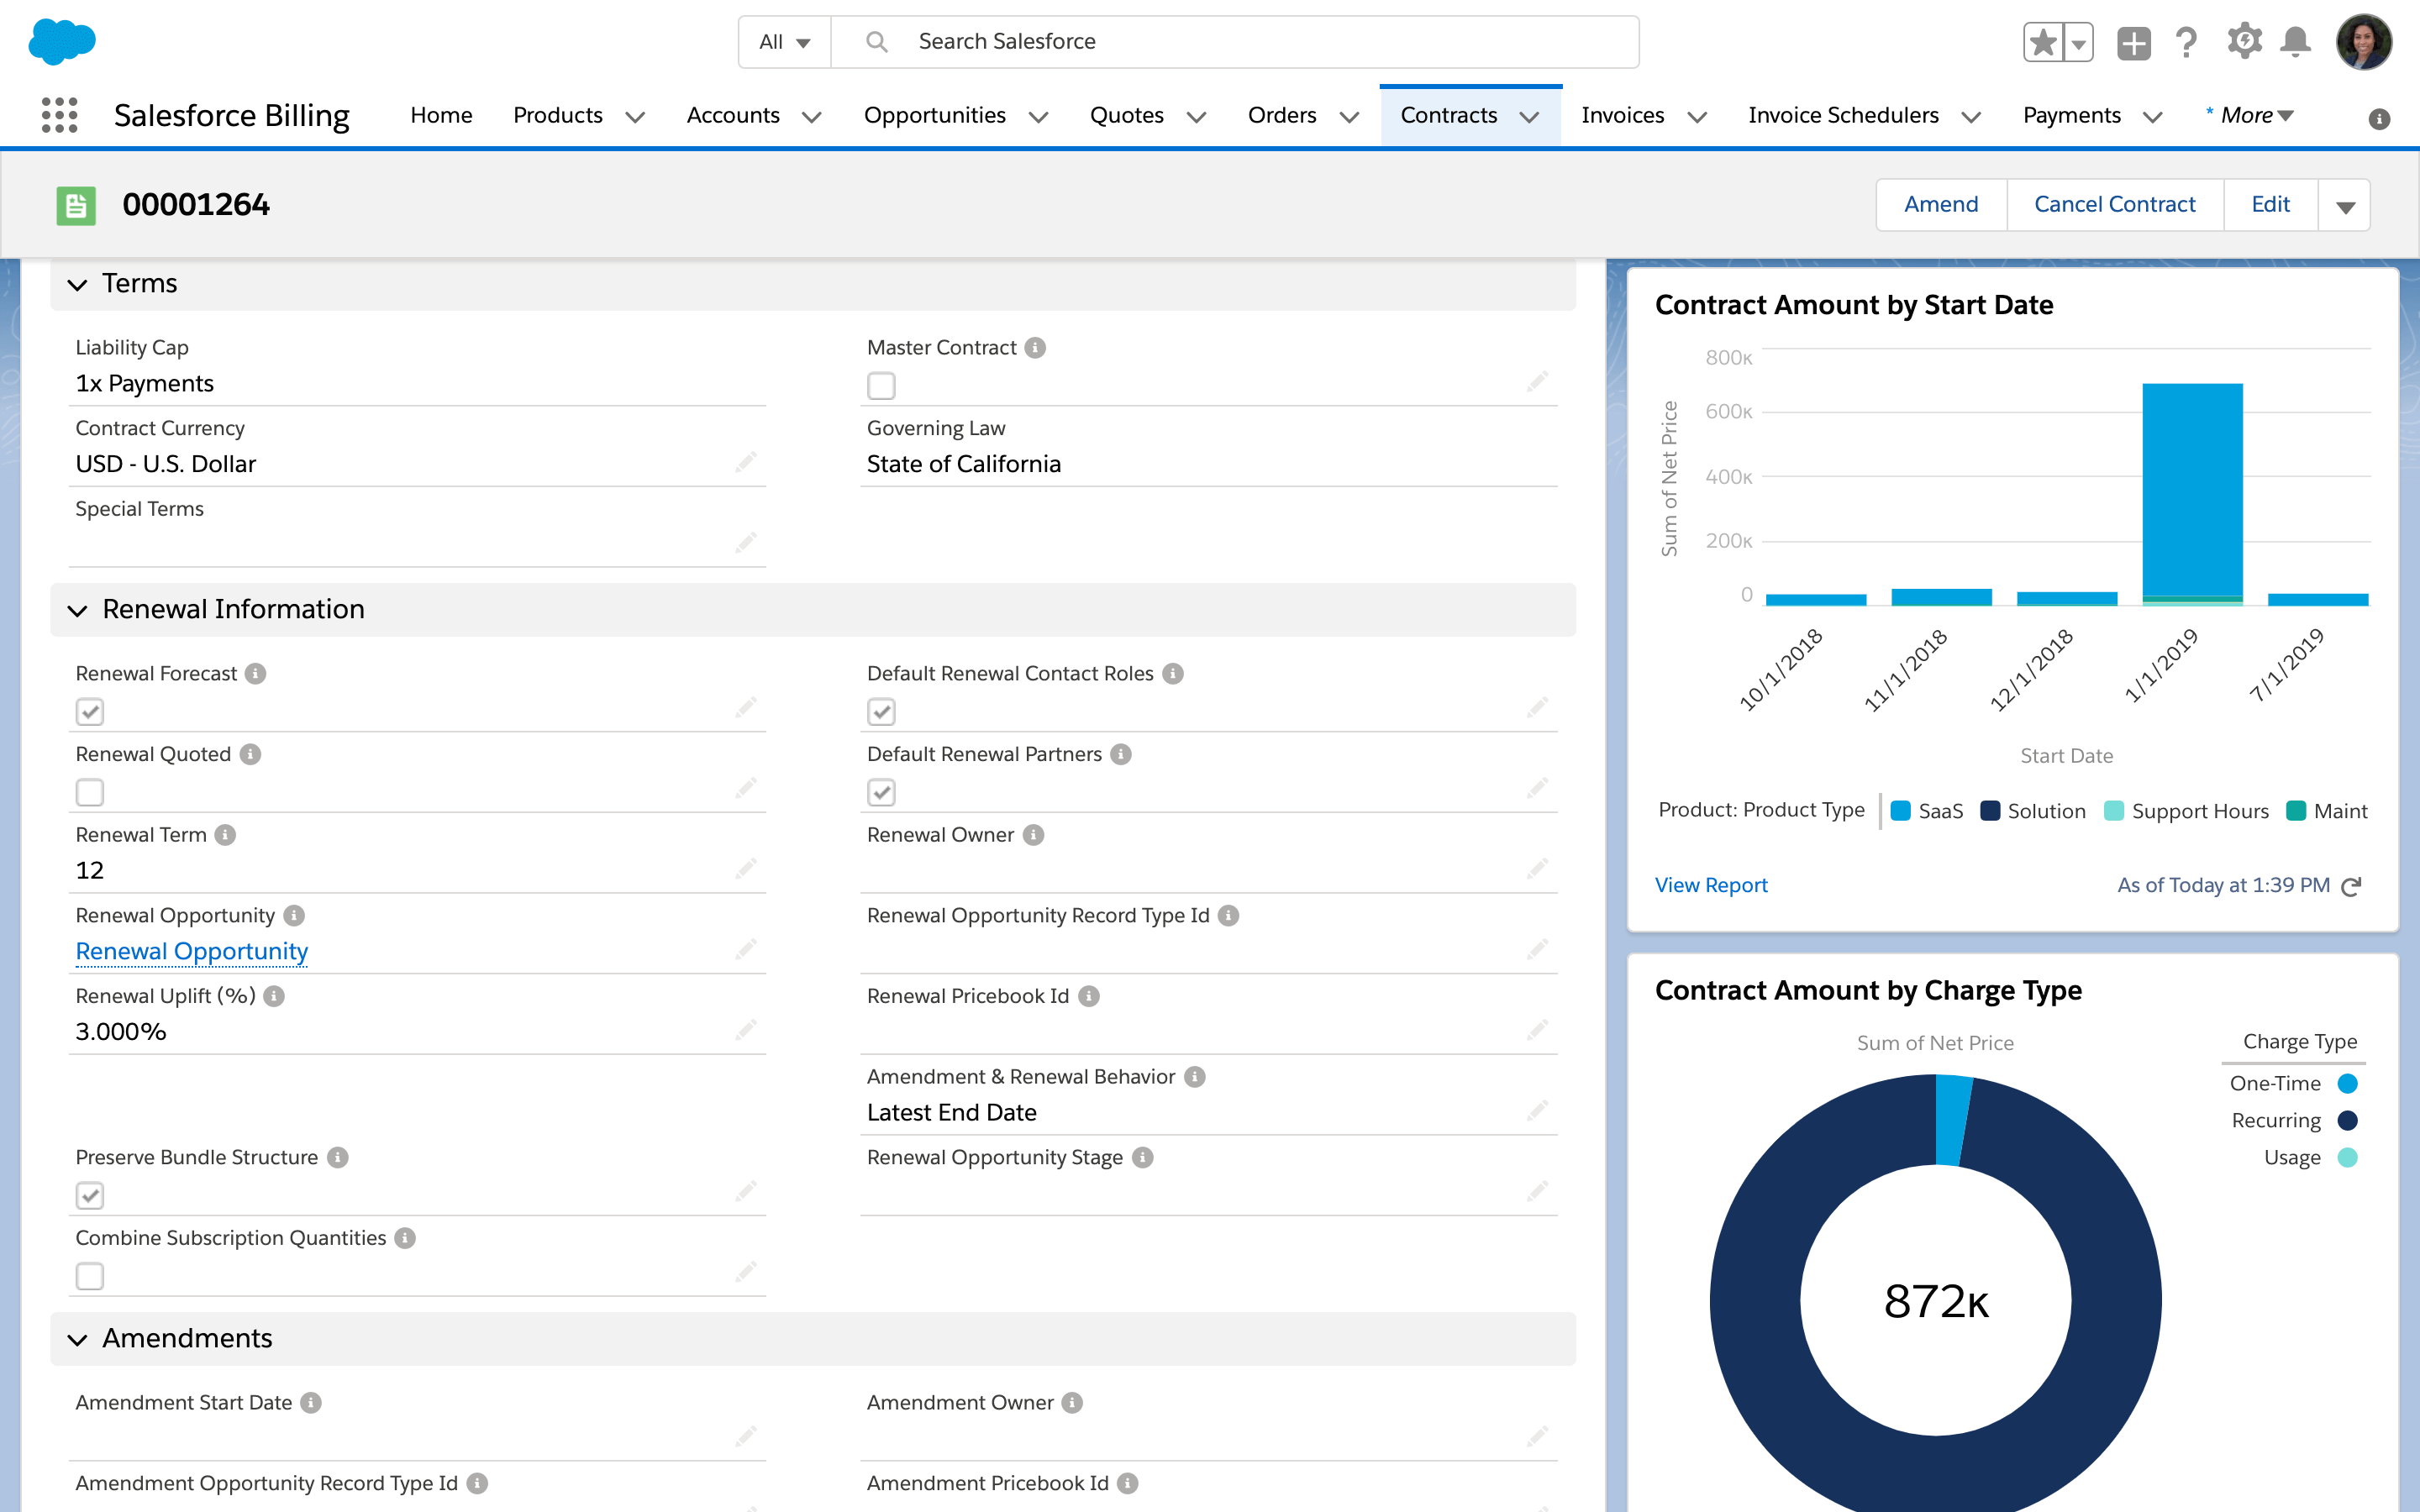This screenshot has width=2420, height=1512.
Task: Click the SaaS legend color swatch
Action: (1901, 811)
